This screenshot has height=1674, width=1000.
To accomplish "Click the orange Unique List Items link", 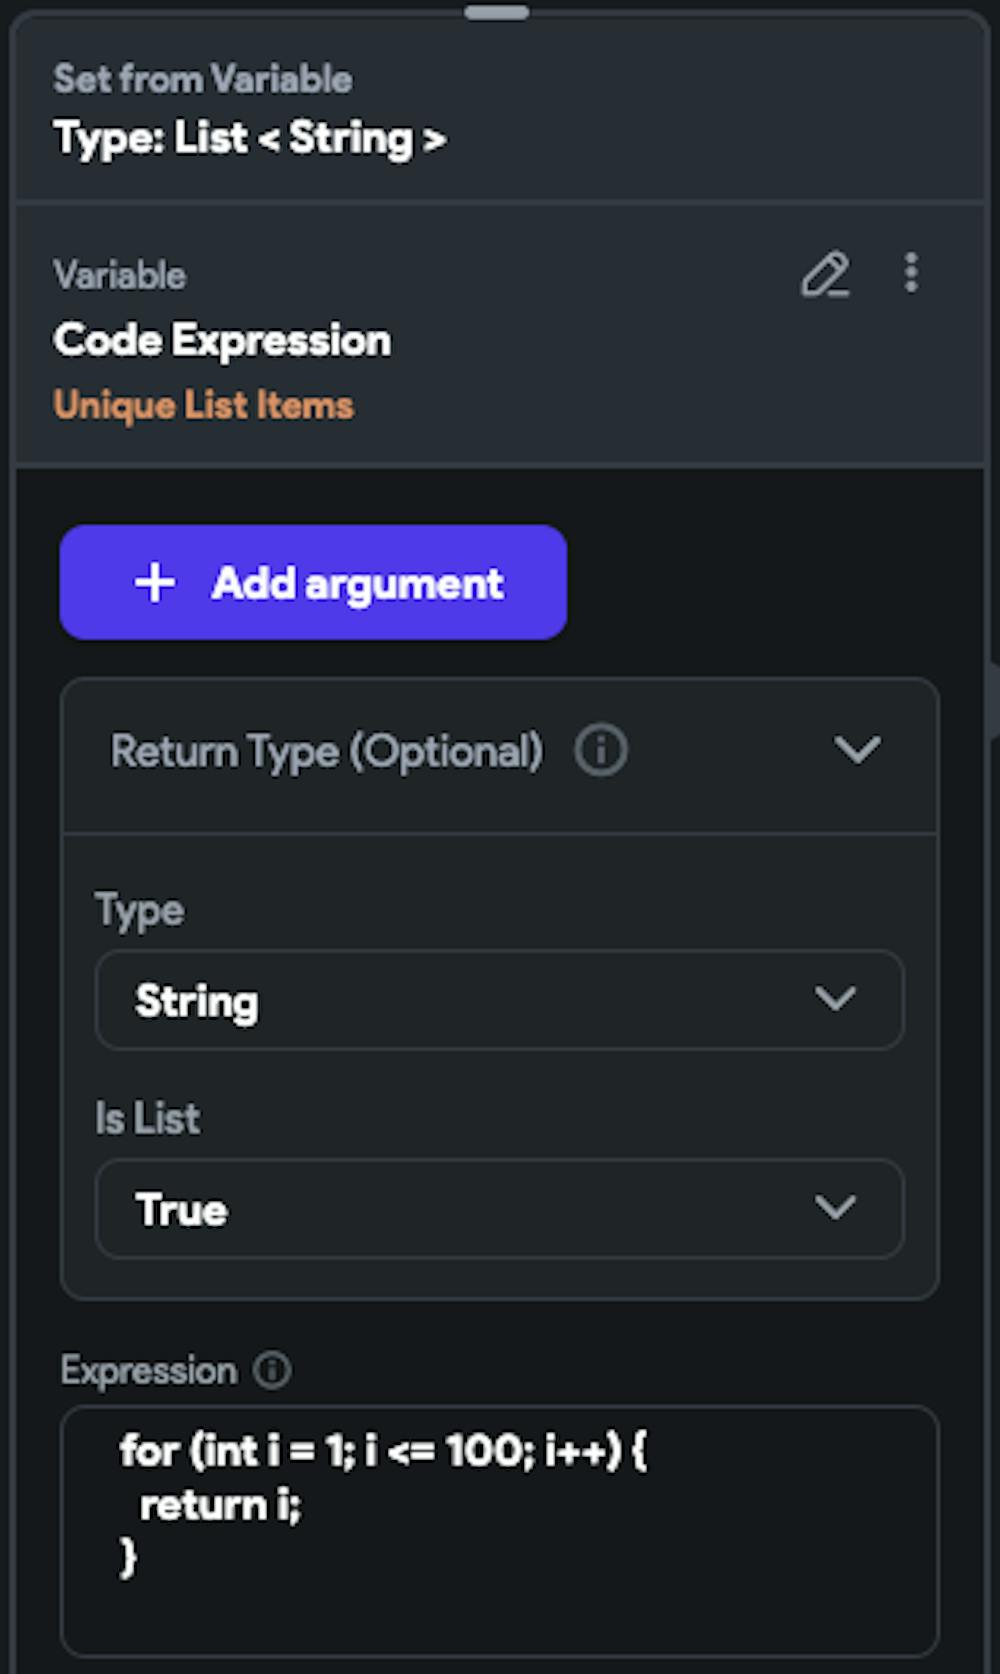I will 203,405.
